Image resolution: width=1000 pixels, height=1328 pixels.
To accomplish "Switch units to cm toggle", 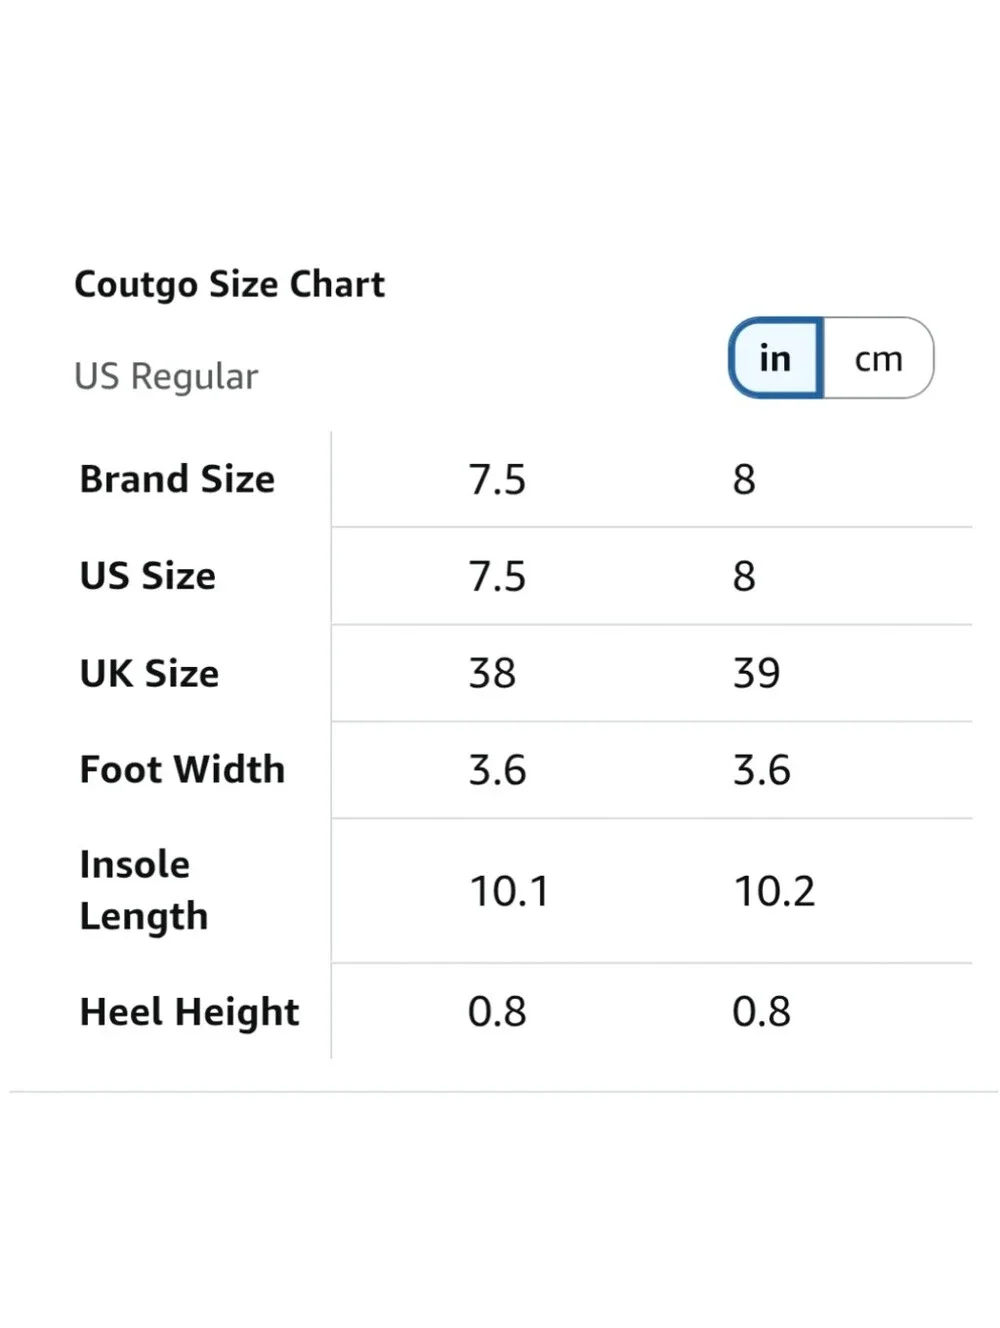I will click(x=879, y=358).
